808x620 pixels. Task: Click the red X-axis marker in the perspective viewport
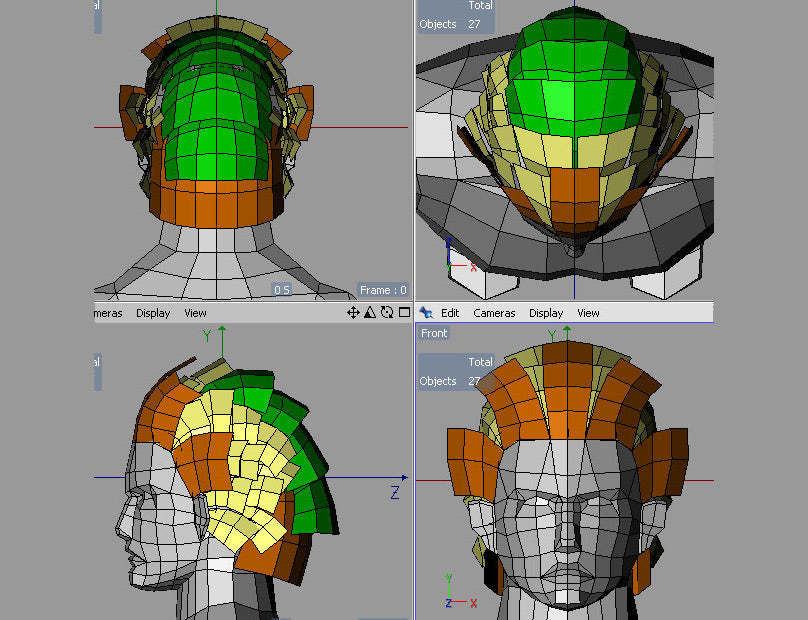click(473, 268)
